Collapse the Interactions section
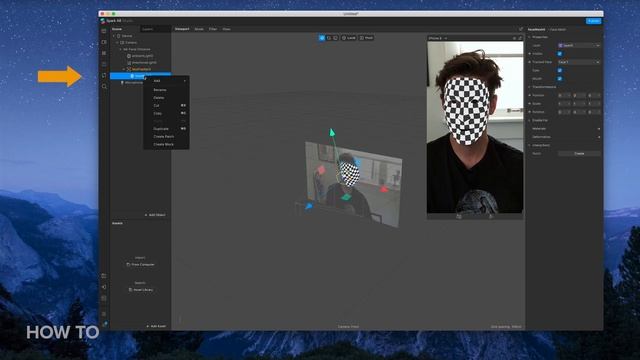 (530, 145)
